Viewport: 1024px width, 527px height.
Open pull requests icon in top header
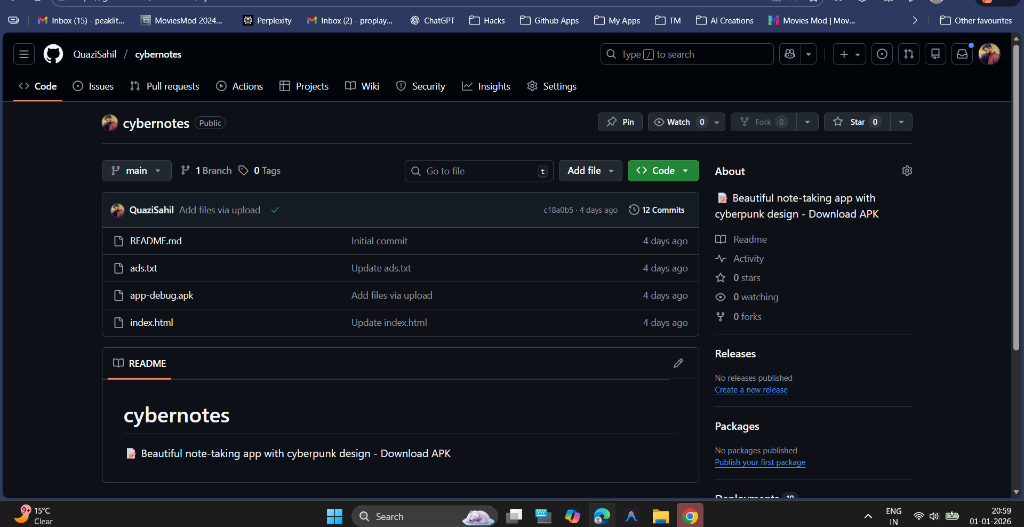pos(908,54)
